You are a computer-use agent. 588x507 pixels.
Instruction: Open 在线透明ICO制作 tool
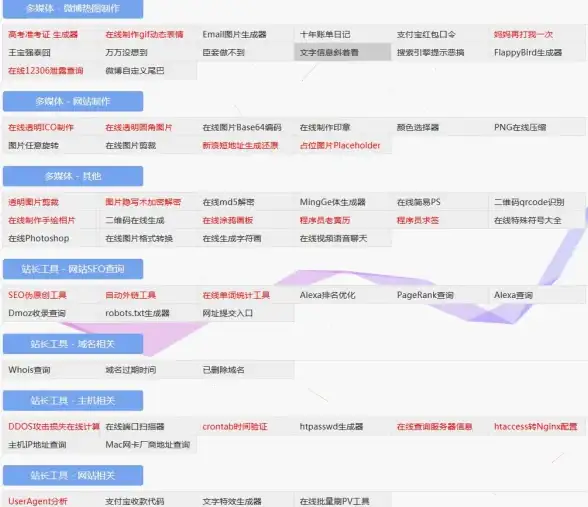click(x=41, y=128)
